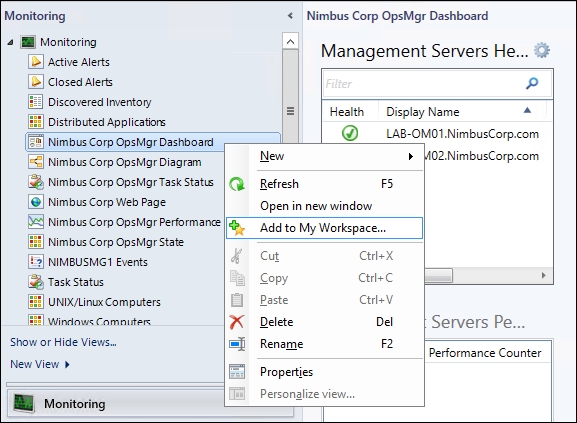Click the Properties icon in context menu
The image size is (577, 423).
[x=237, y=372]
